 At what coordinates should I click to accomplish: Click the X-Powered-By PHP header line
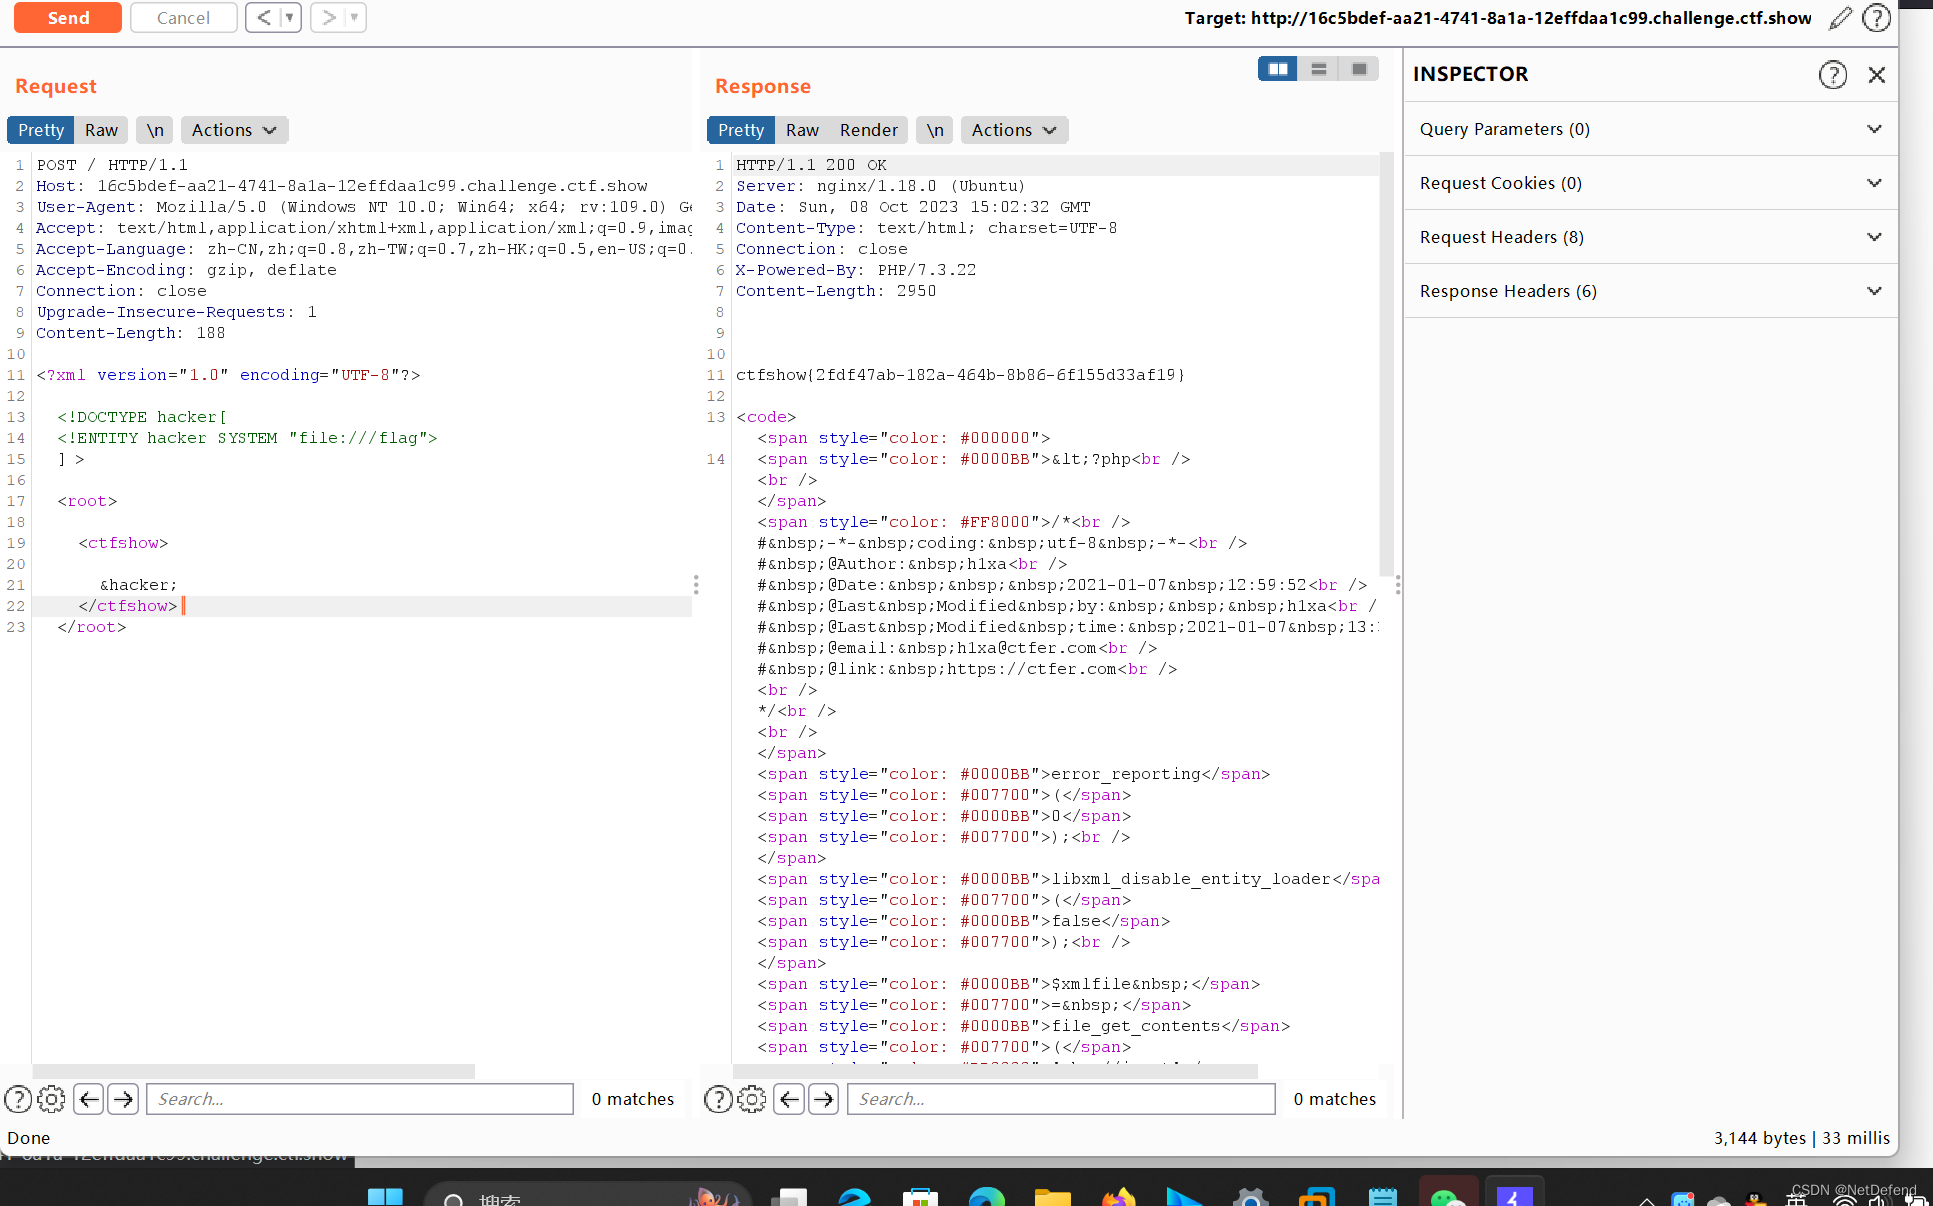pos(855,270)
